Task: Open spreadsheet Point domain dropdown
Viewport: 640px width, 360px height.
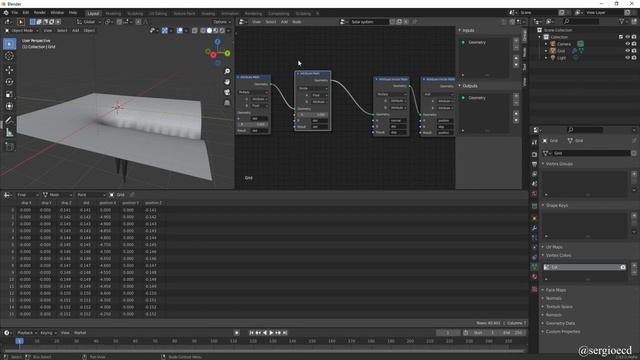Action: click(x=91, y=195)
